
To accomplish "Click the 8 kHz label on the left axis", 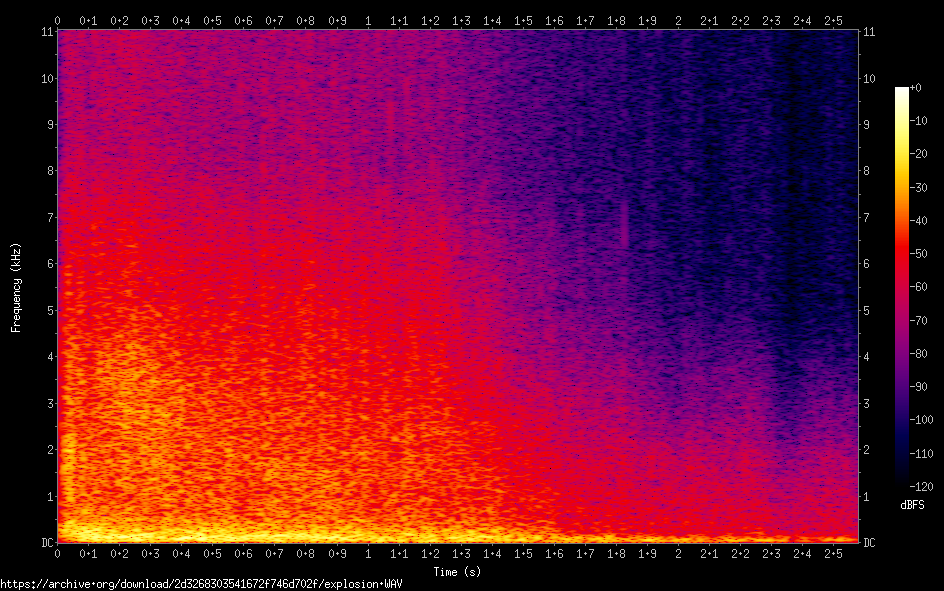I will coord(49,171).
